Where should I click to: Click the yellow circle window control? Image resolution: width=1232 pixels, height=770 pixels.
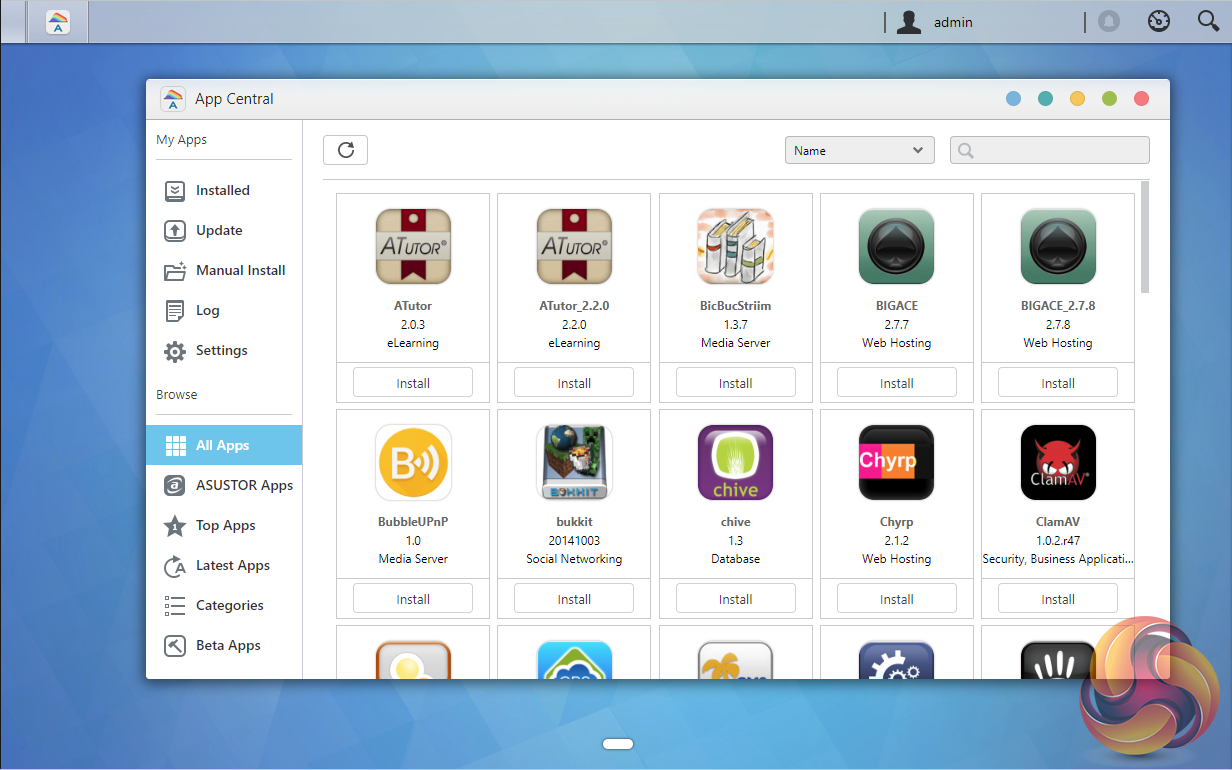pos(1077,99)
